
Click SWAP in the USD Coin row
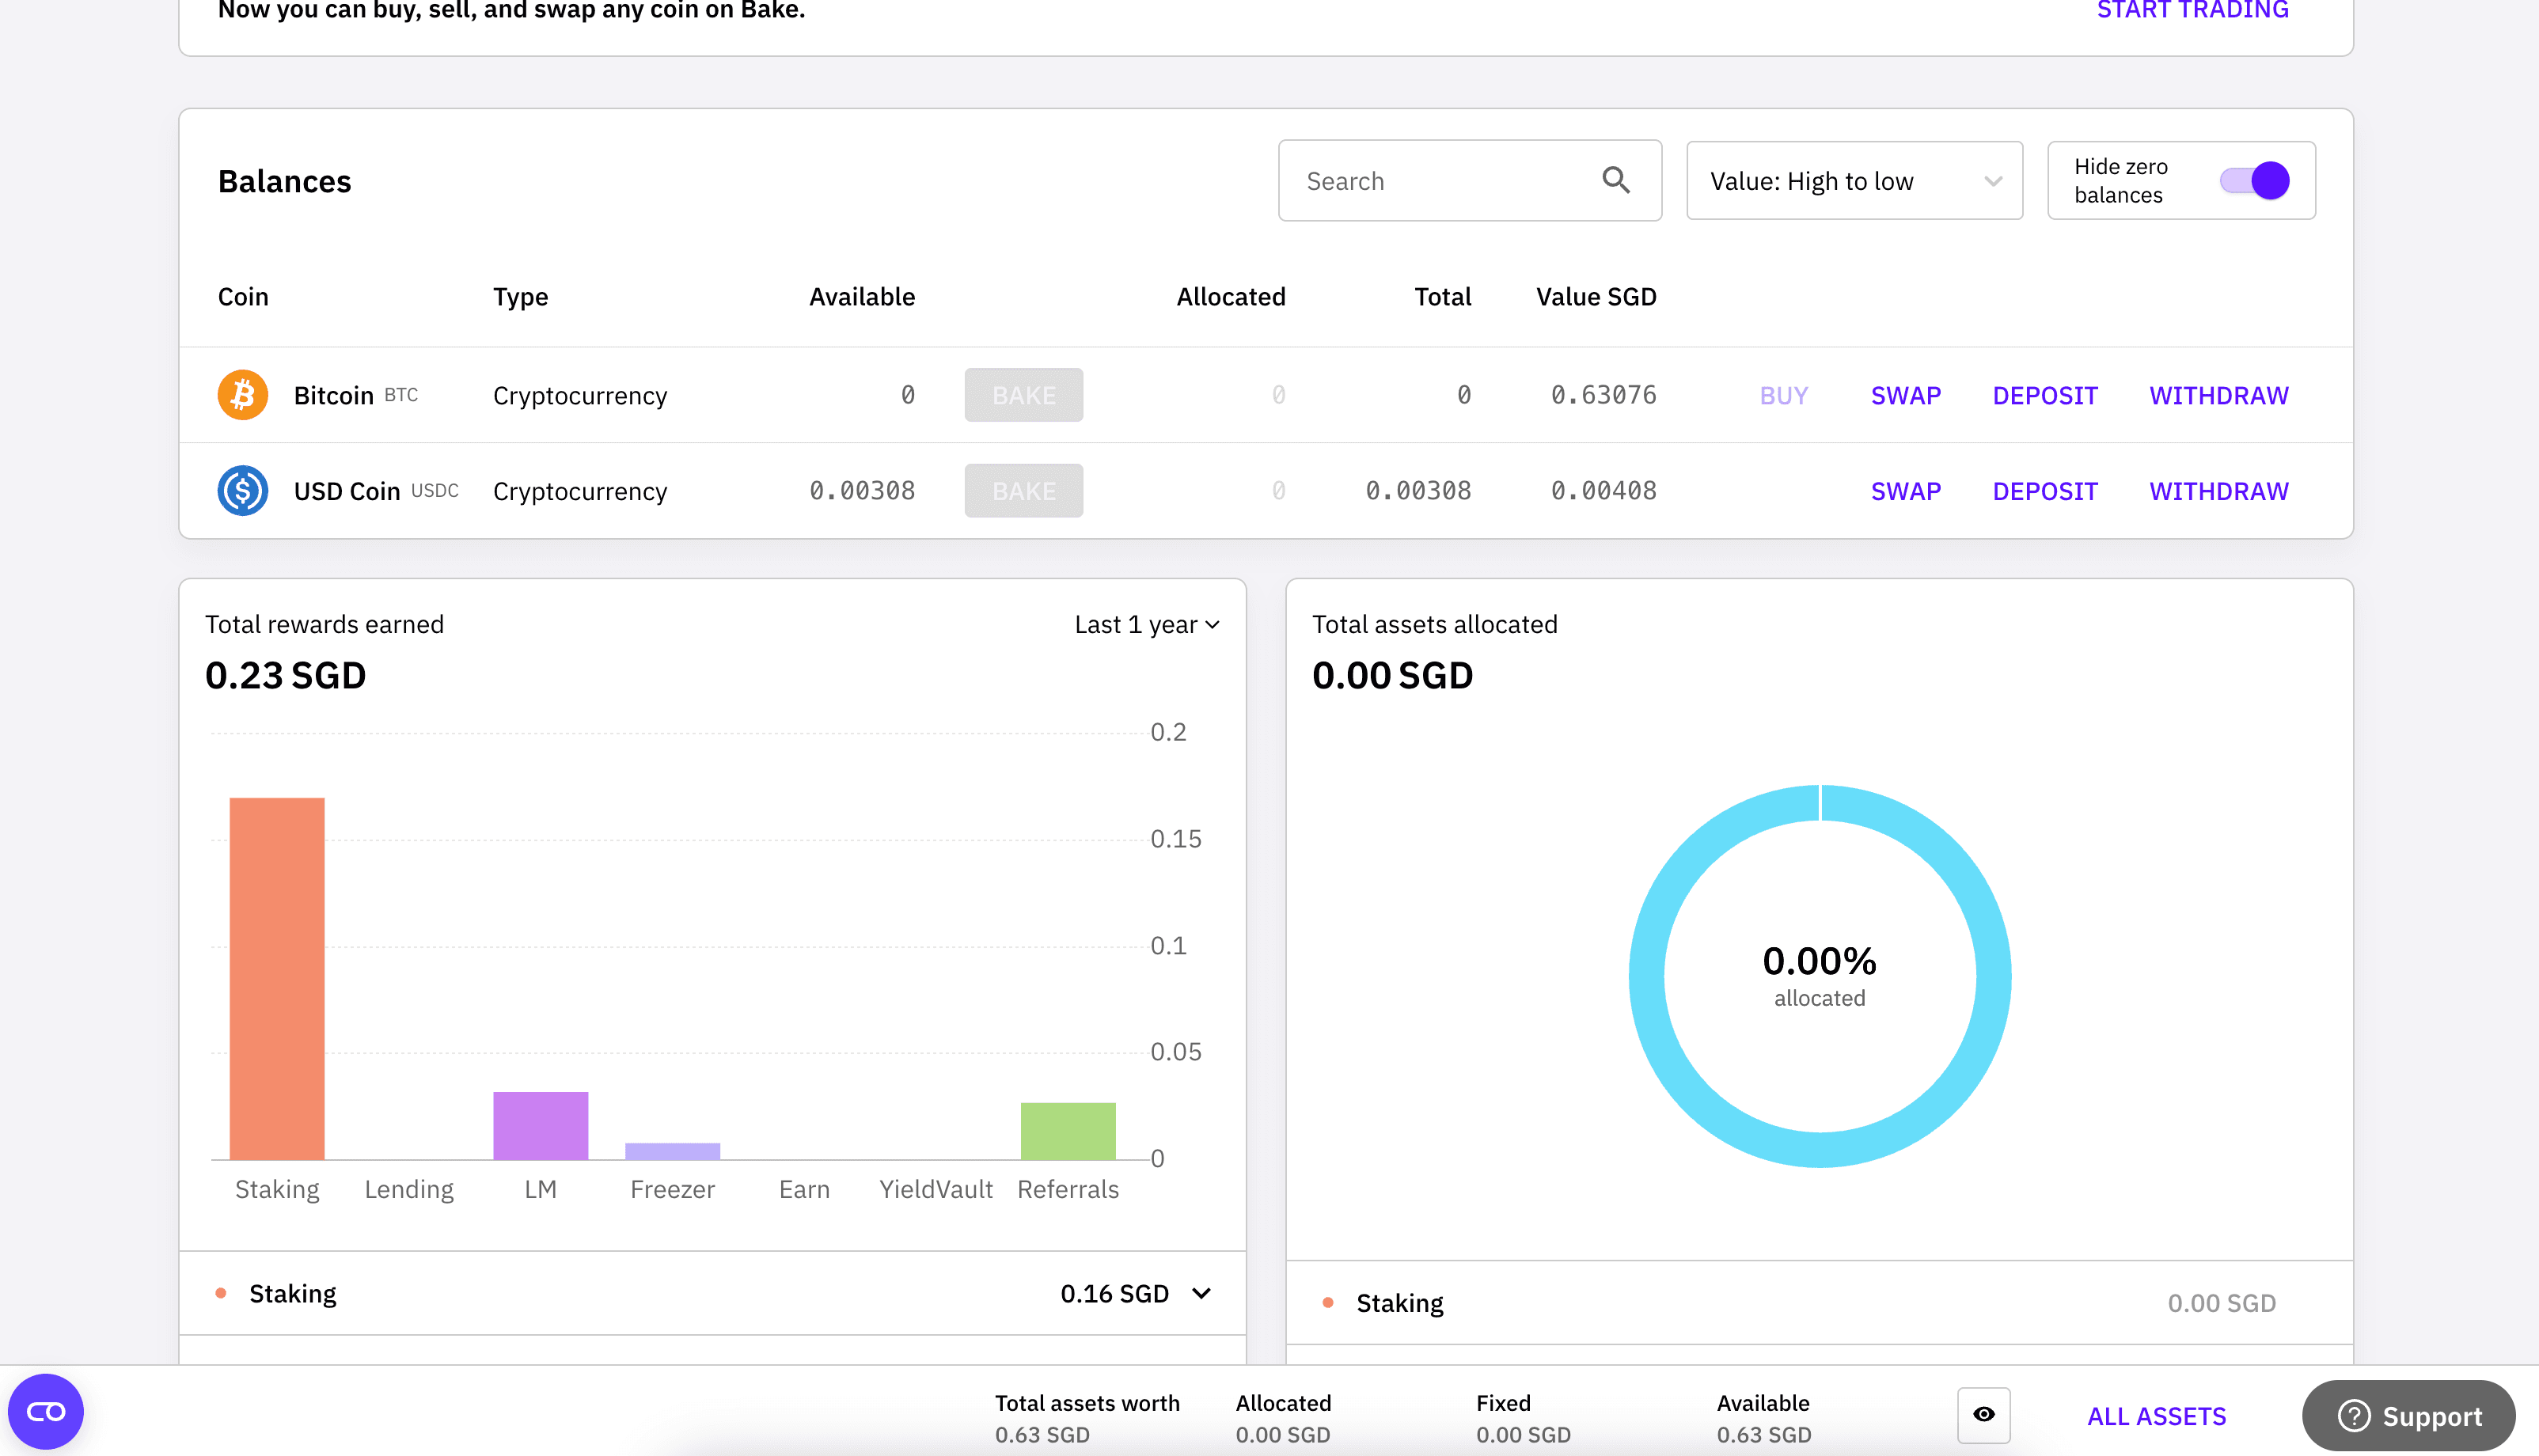[1906, 492]
